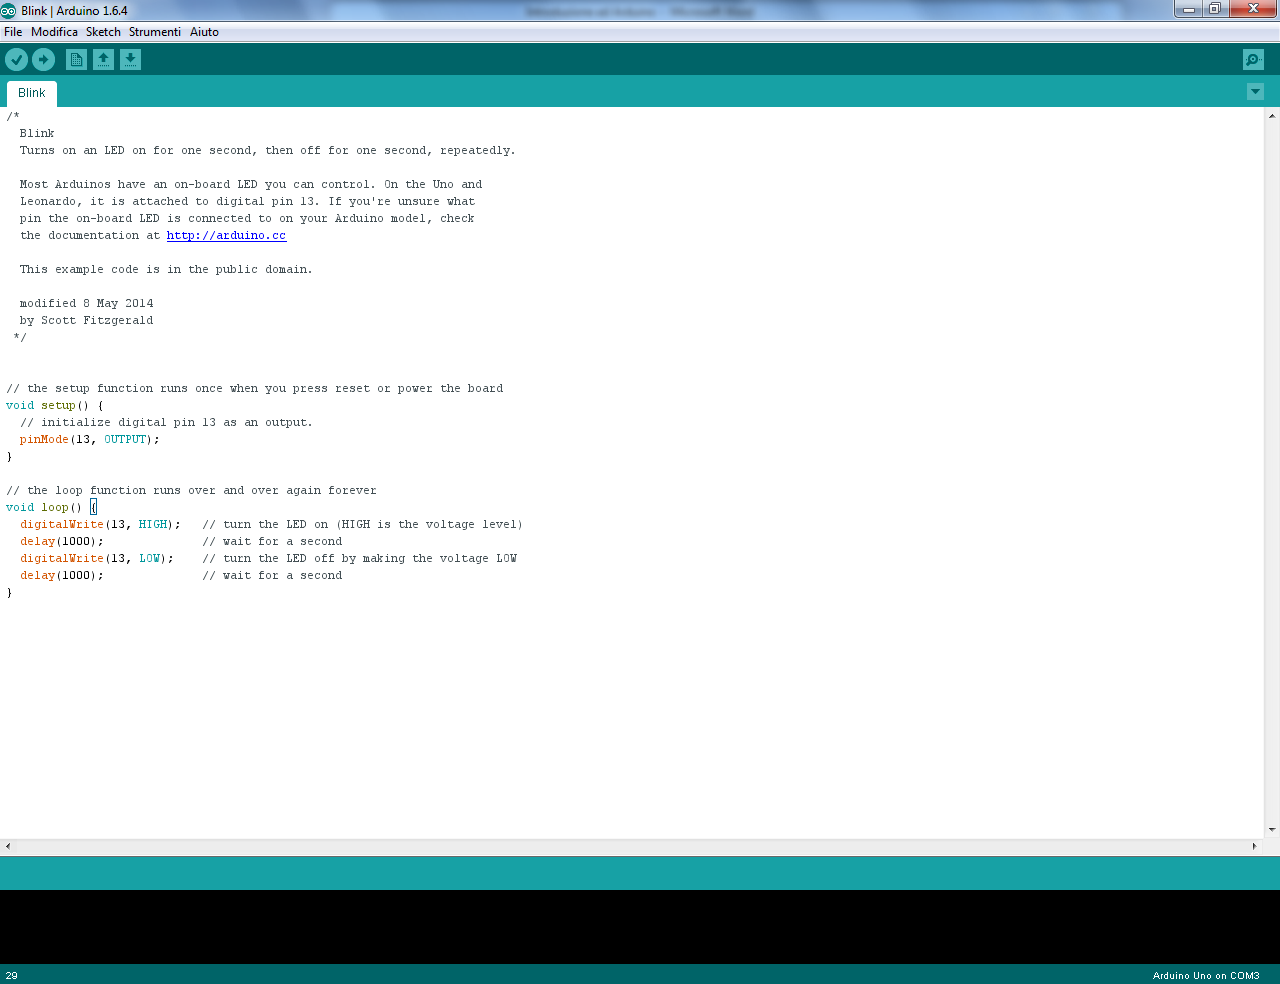Minimize the Arduino window

(x=1188, y=9)
